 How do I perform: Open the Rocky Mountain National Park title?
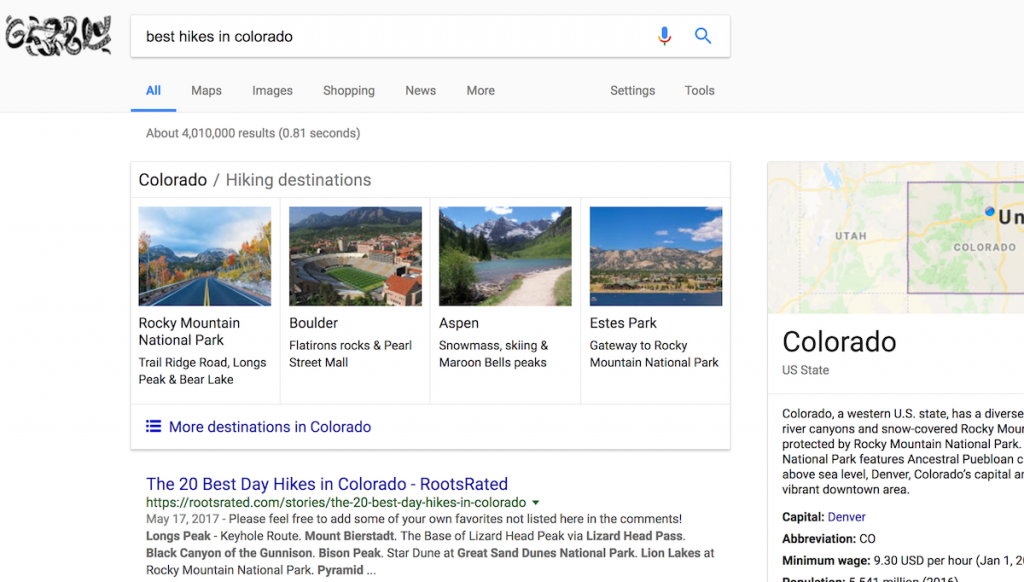(x=189, y=331)
